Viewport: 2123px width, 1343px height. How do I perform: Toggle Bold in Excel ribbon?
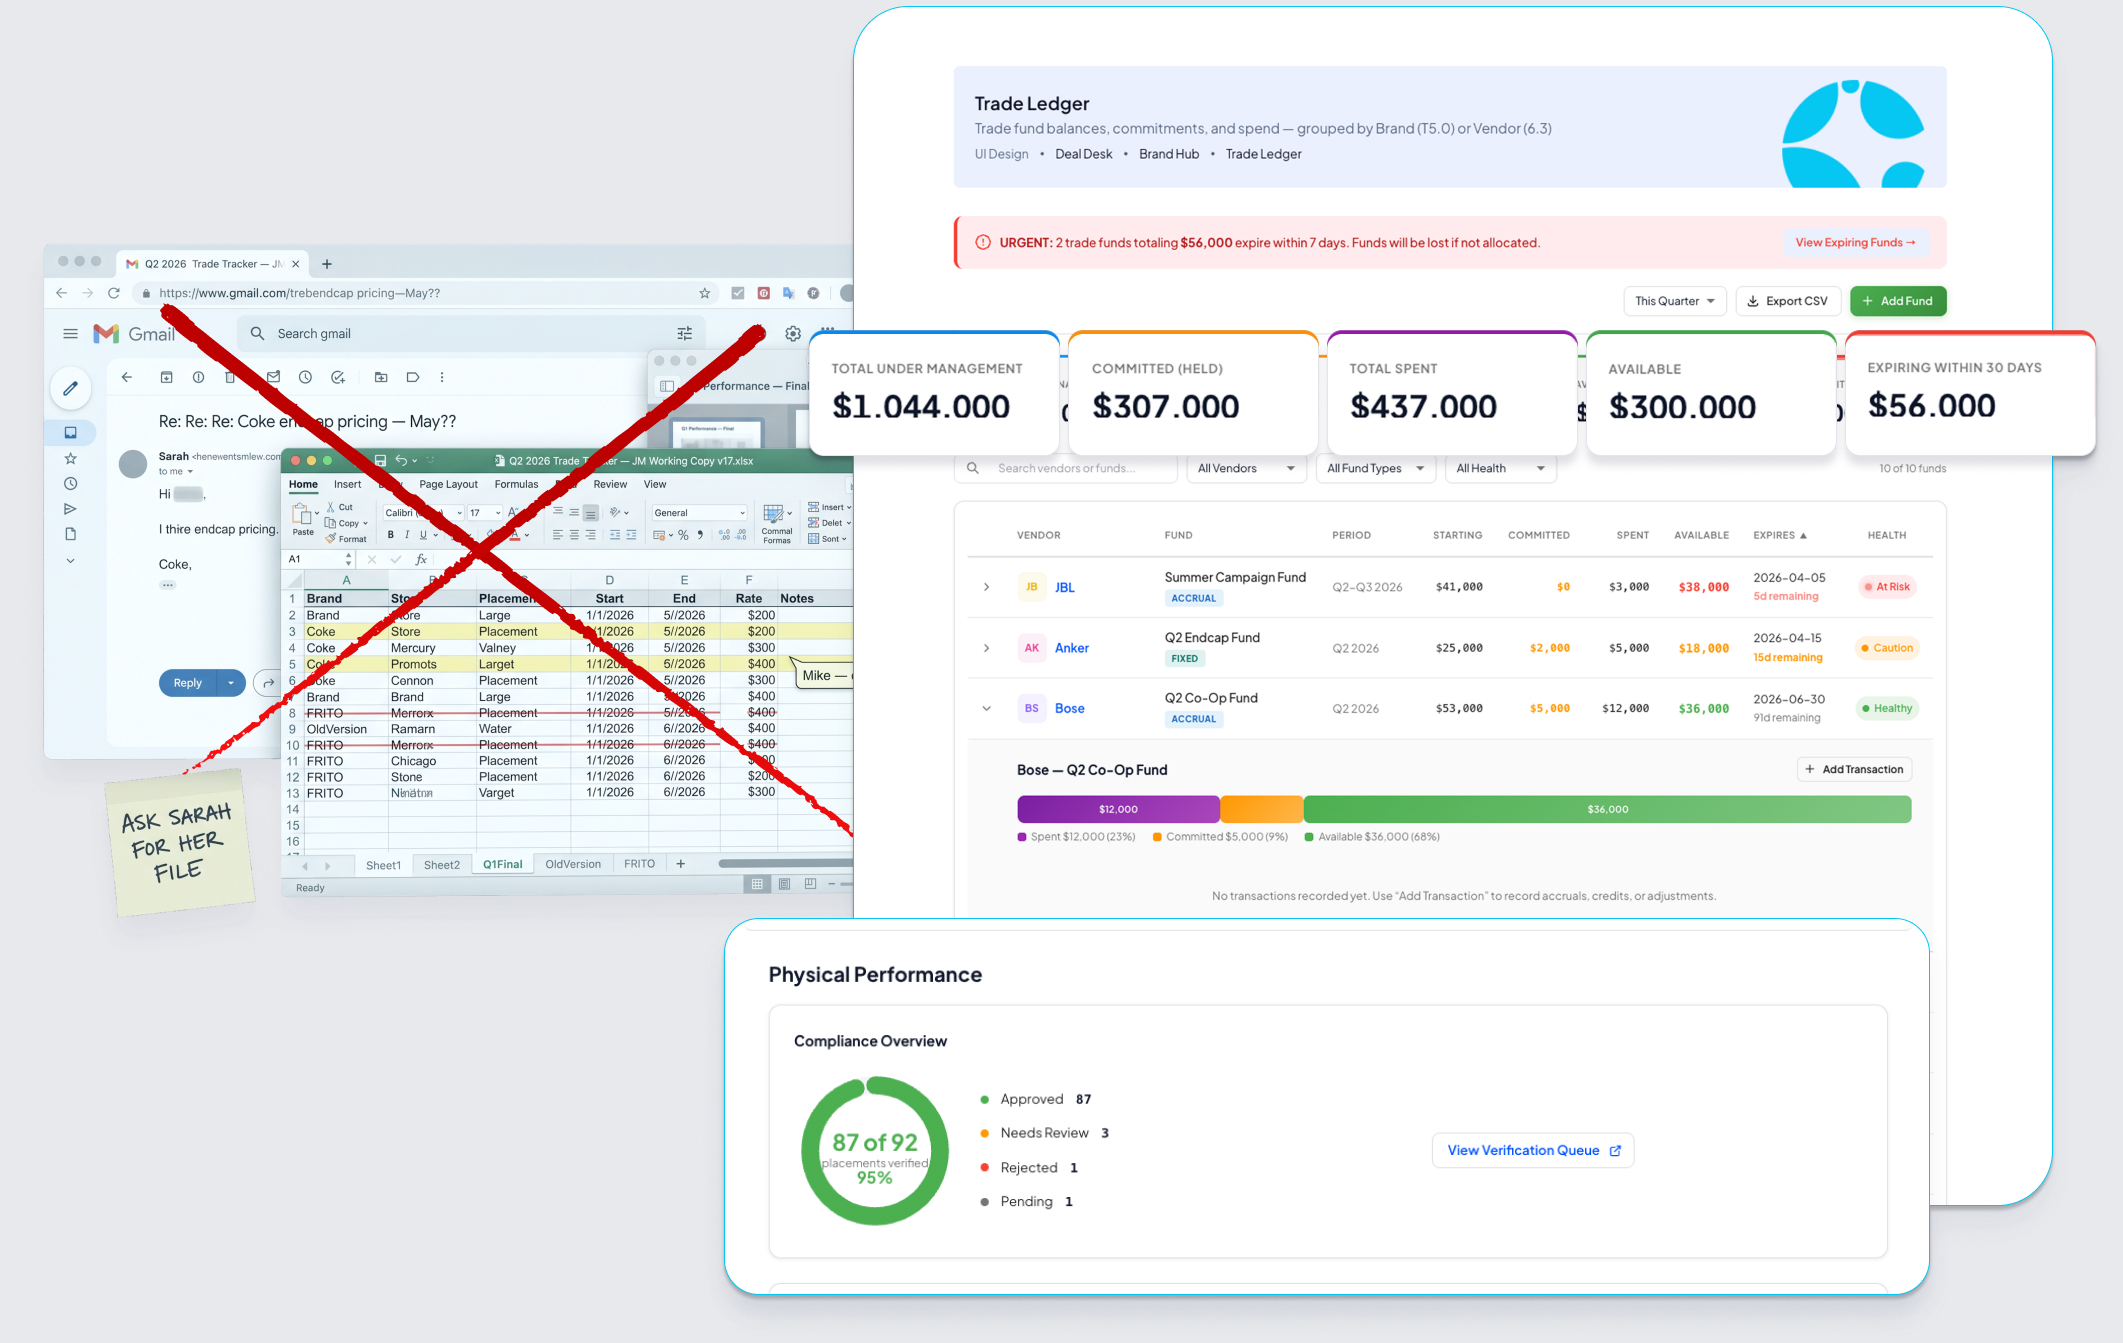[x=391, y=535]
